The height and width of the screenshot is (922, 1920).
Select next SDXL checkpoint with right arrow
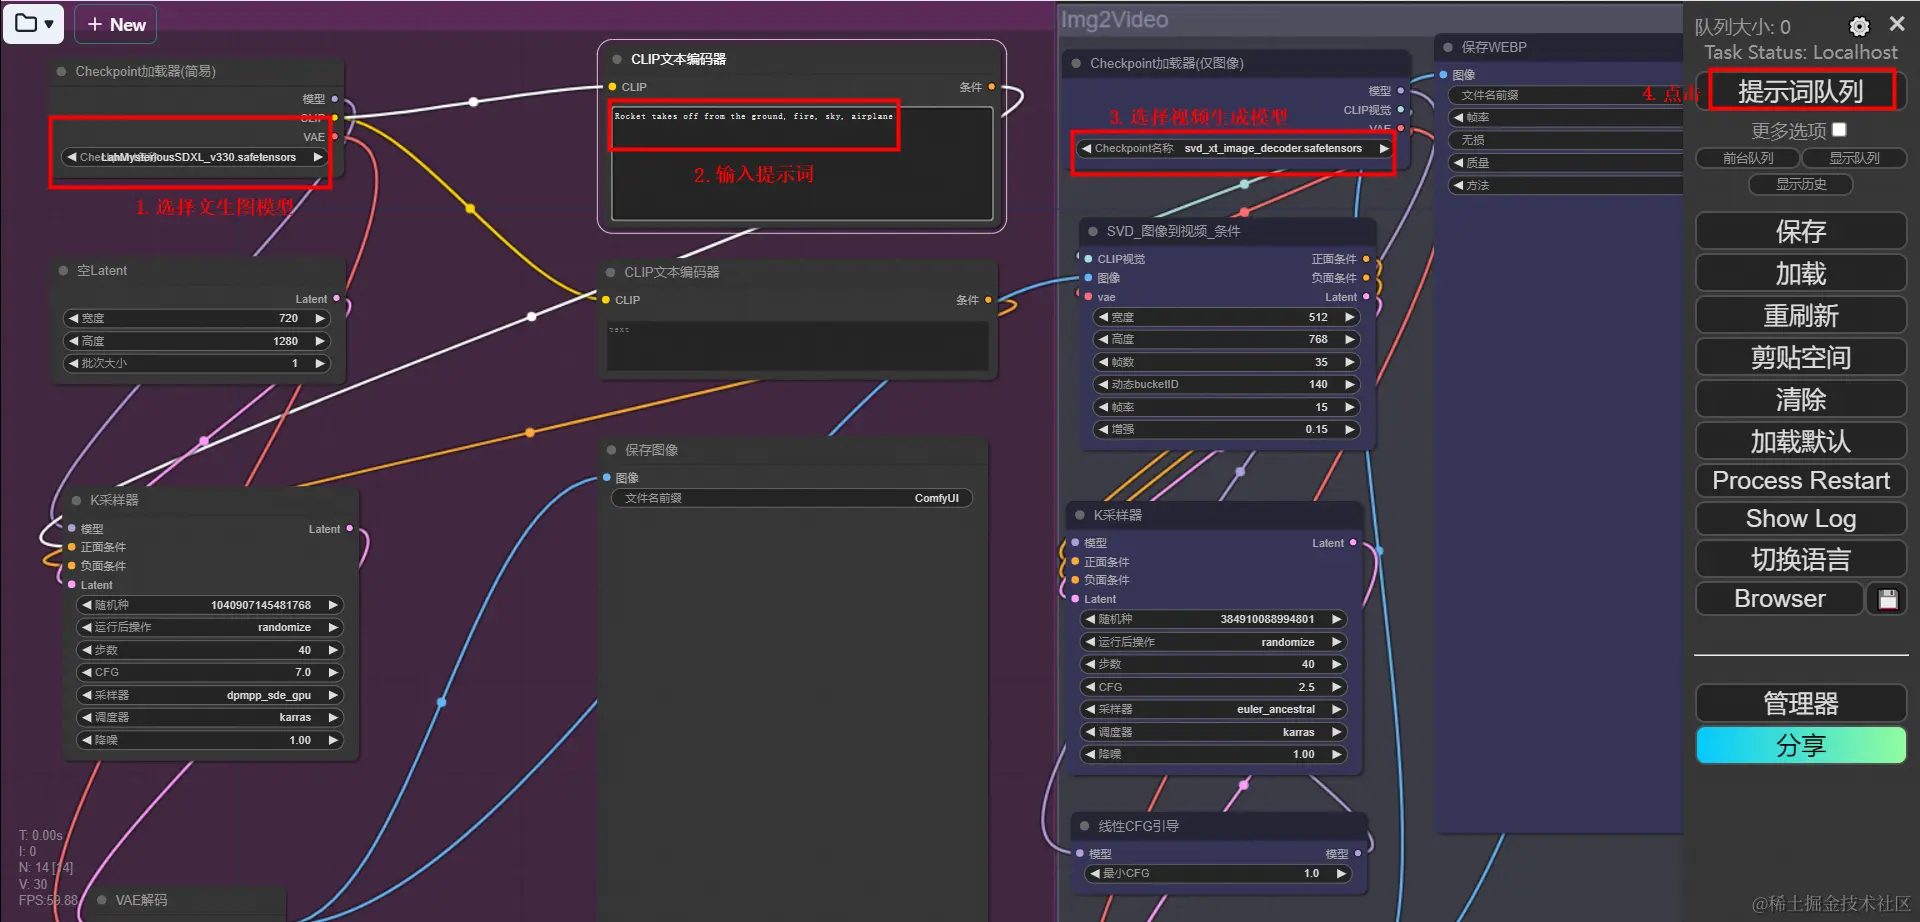point(318,157)
